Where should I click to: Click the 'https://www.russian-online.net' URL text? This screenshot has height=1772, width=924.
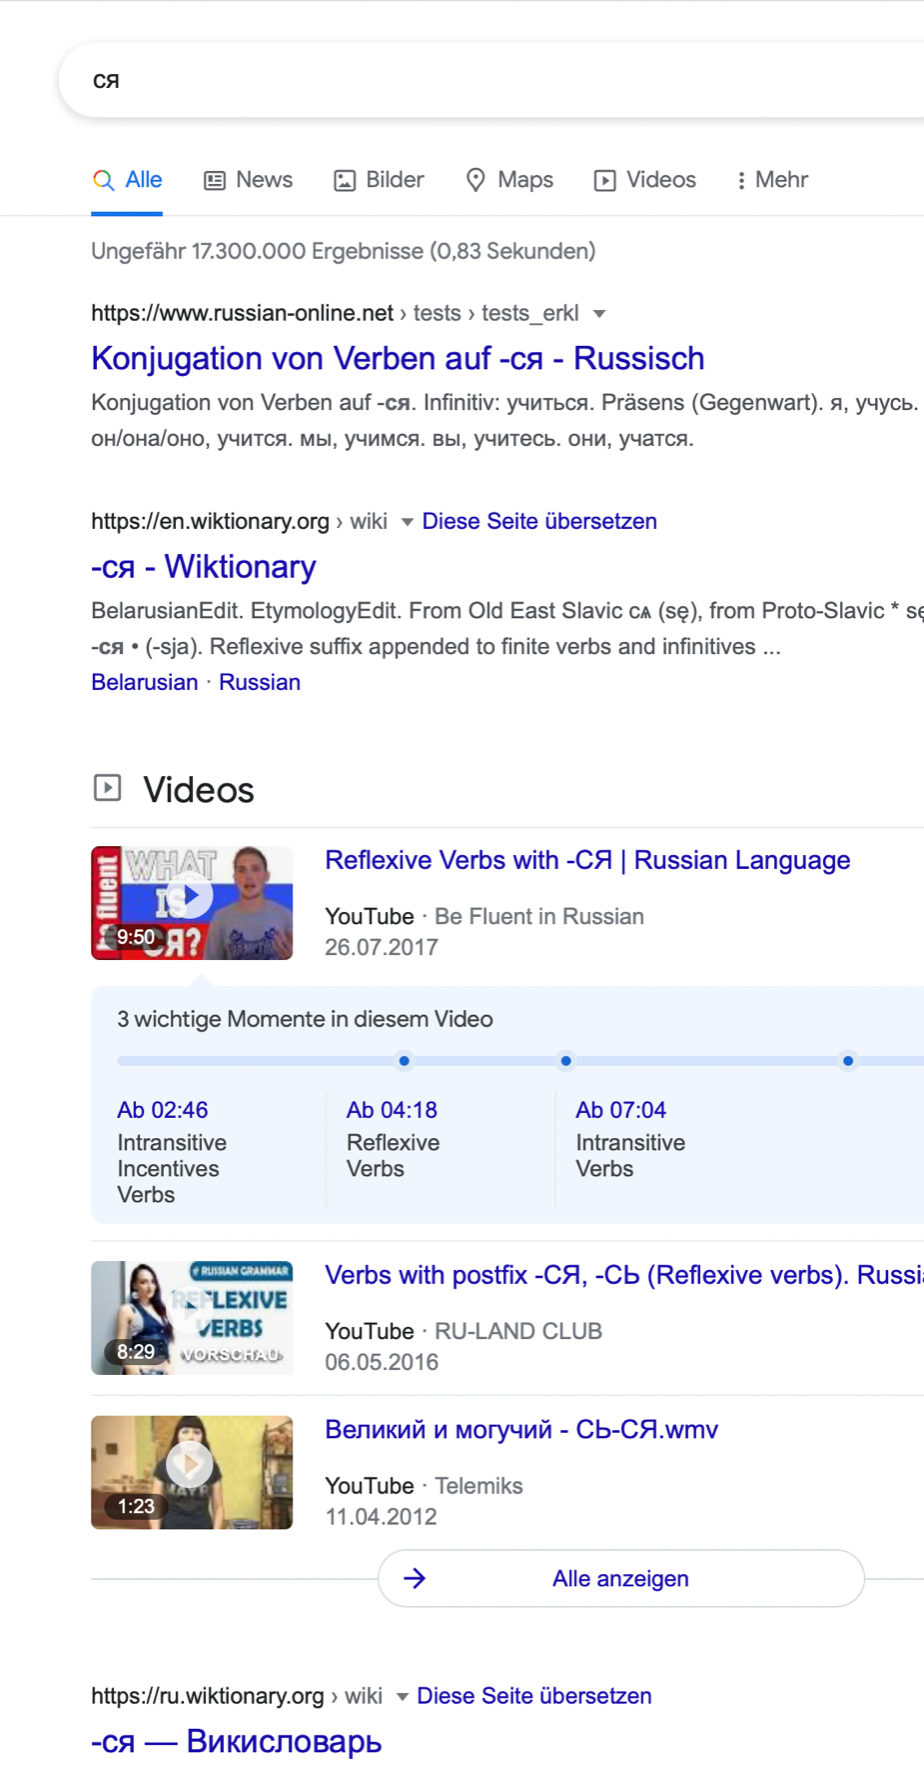tap(242, 313)
